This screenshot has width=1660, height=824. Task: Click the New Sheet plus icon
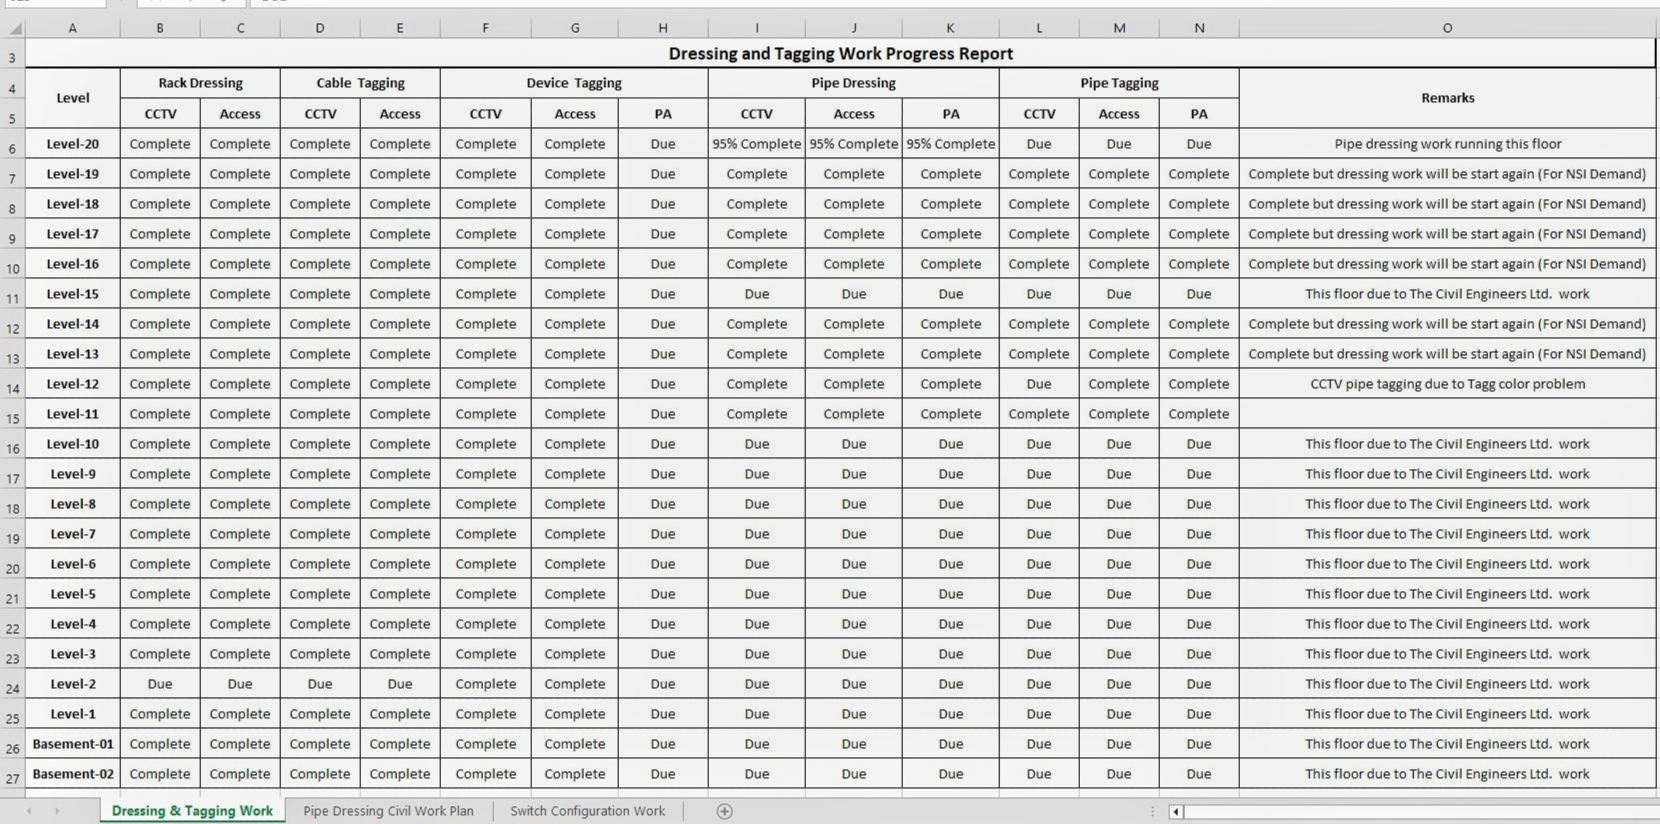(724, 811)
